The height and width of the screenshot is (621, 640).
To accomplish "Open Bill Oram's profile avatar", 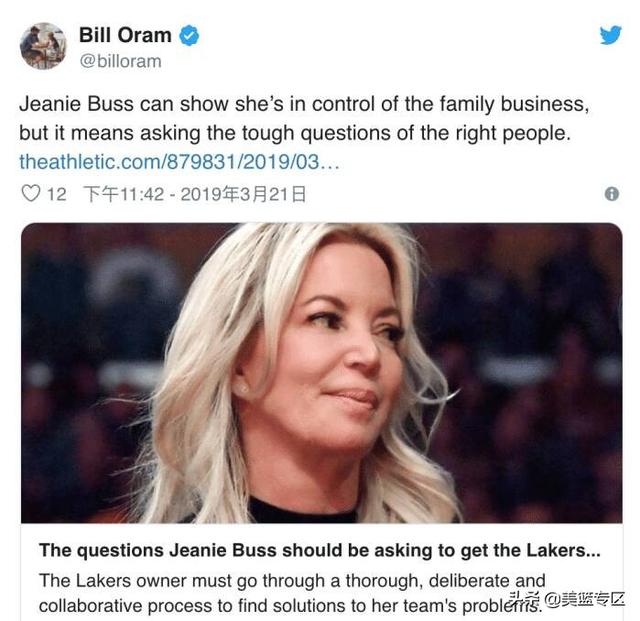I will (43, 46).
